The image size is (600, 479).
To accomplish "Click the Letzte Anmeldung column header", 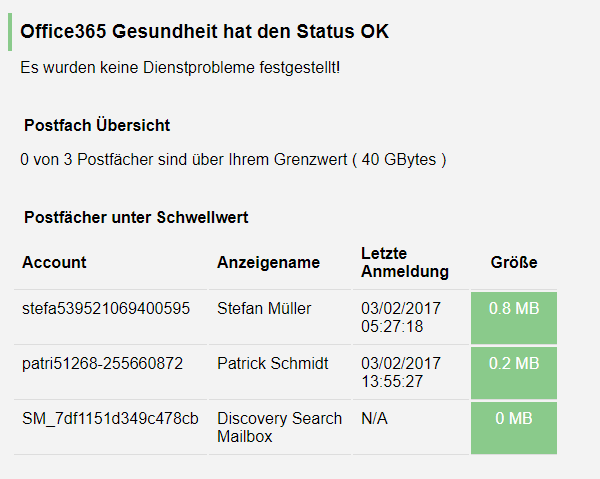I will coord(404,262).
